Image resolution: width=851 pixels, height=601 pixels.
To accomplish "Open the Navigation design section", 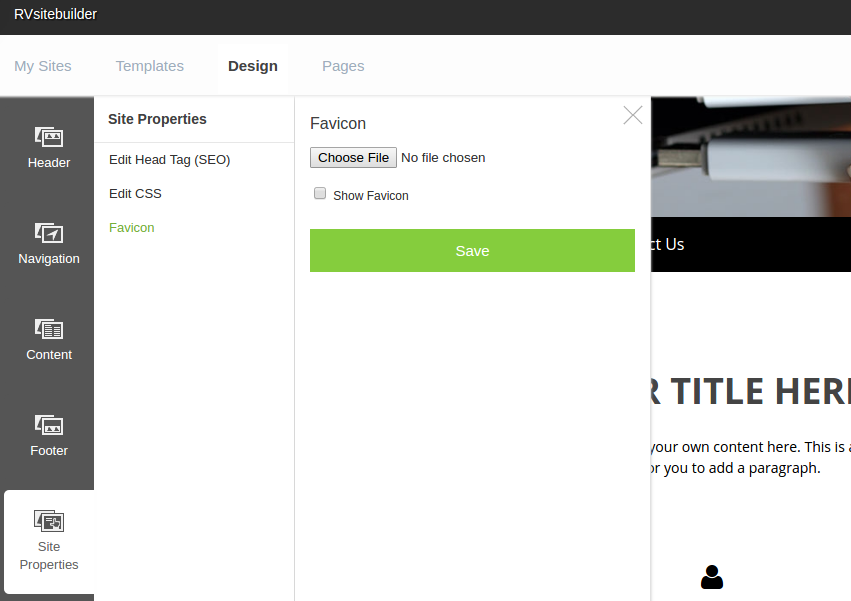I will (x=48, y=244).
